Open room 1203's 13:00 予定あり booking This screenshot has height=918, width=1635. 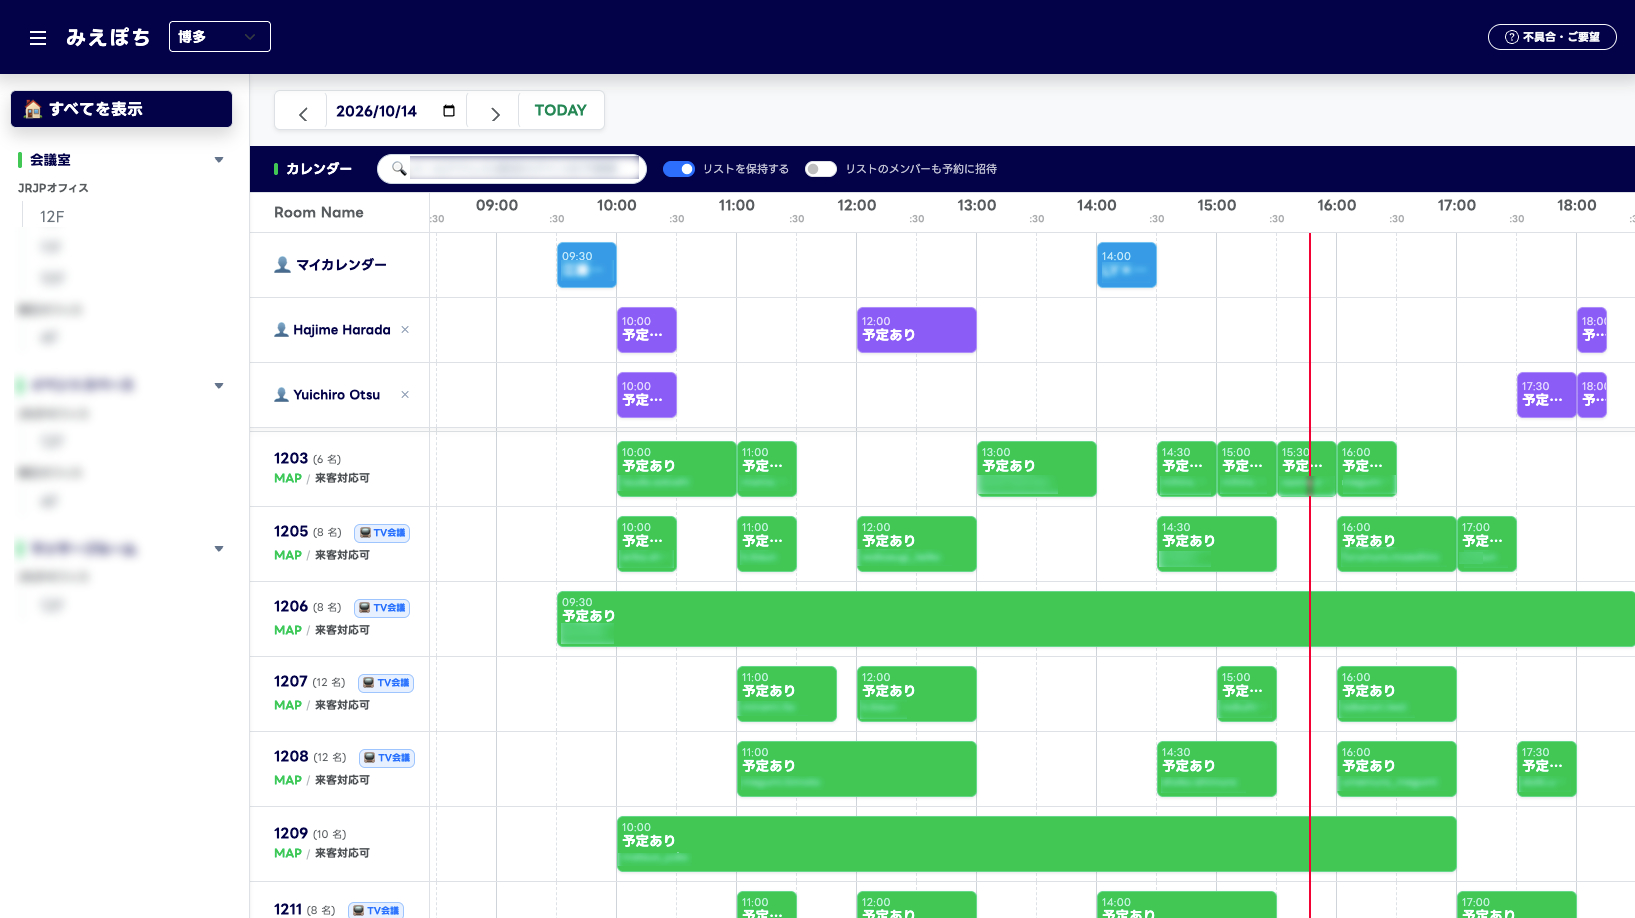1037,469
